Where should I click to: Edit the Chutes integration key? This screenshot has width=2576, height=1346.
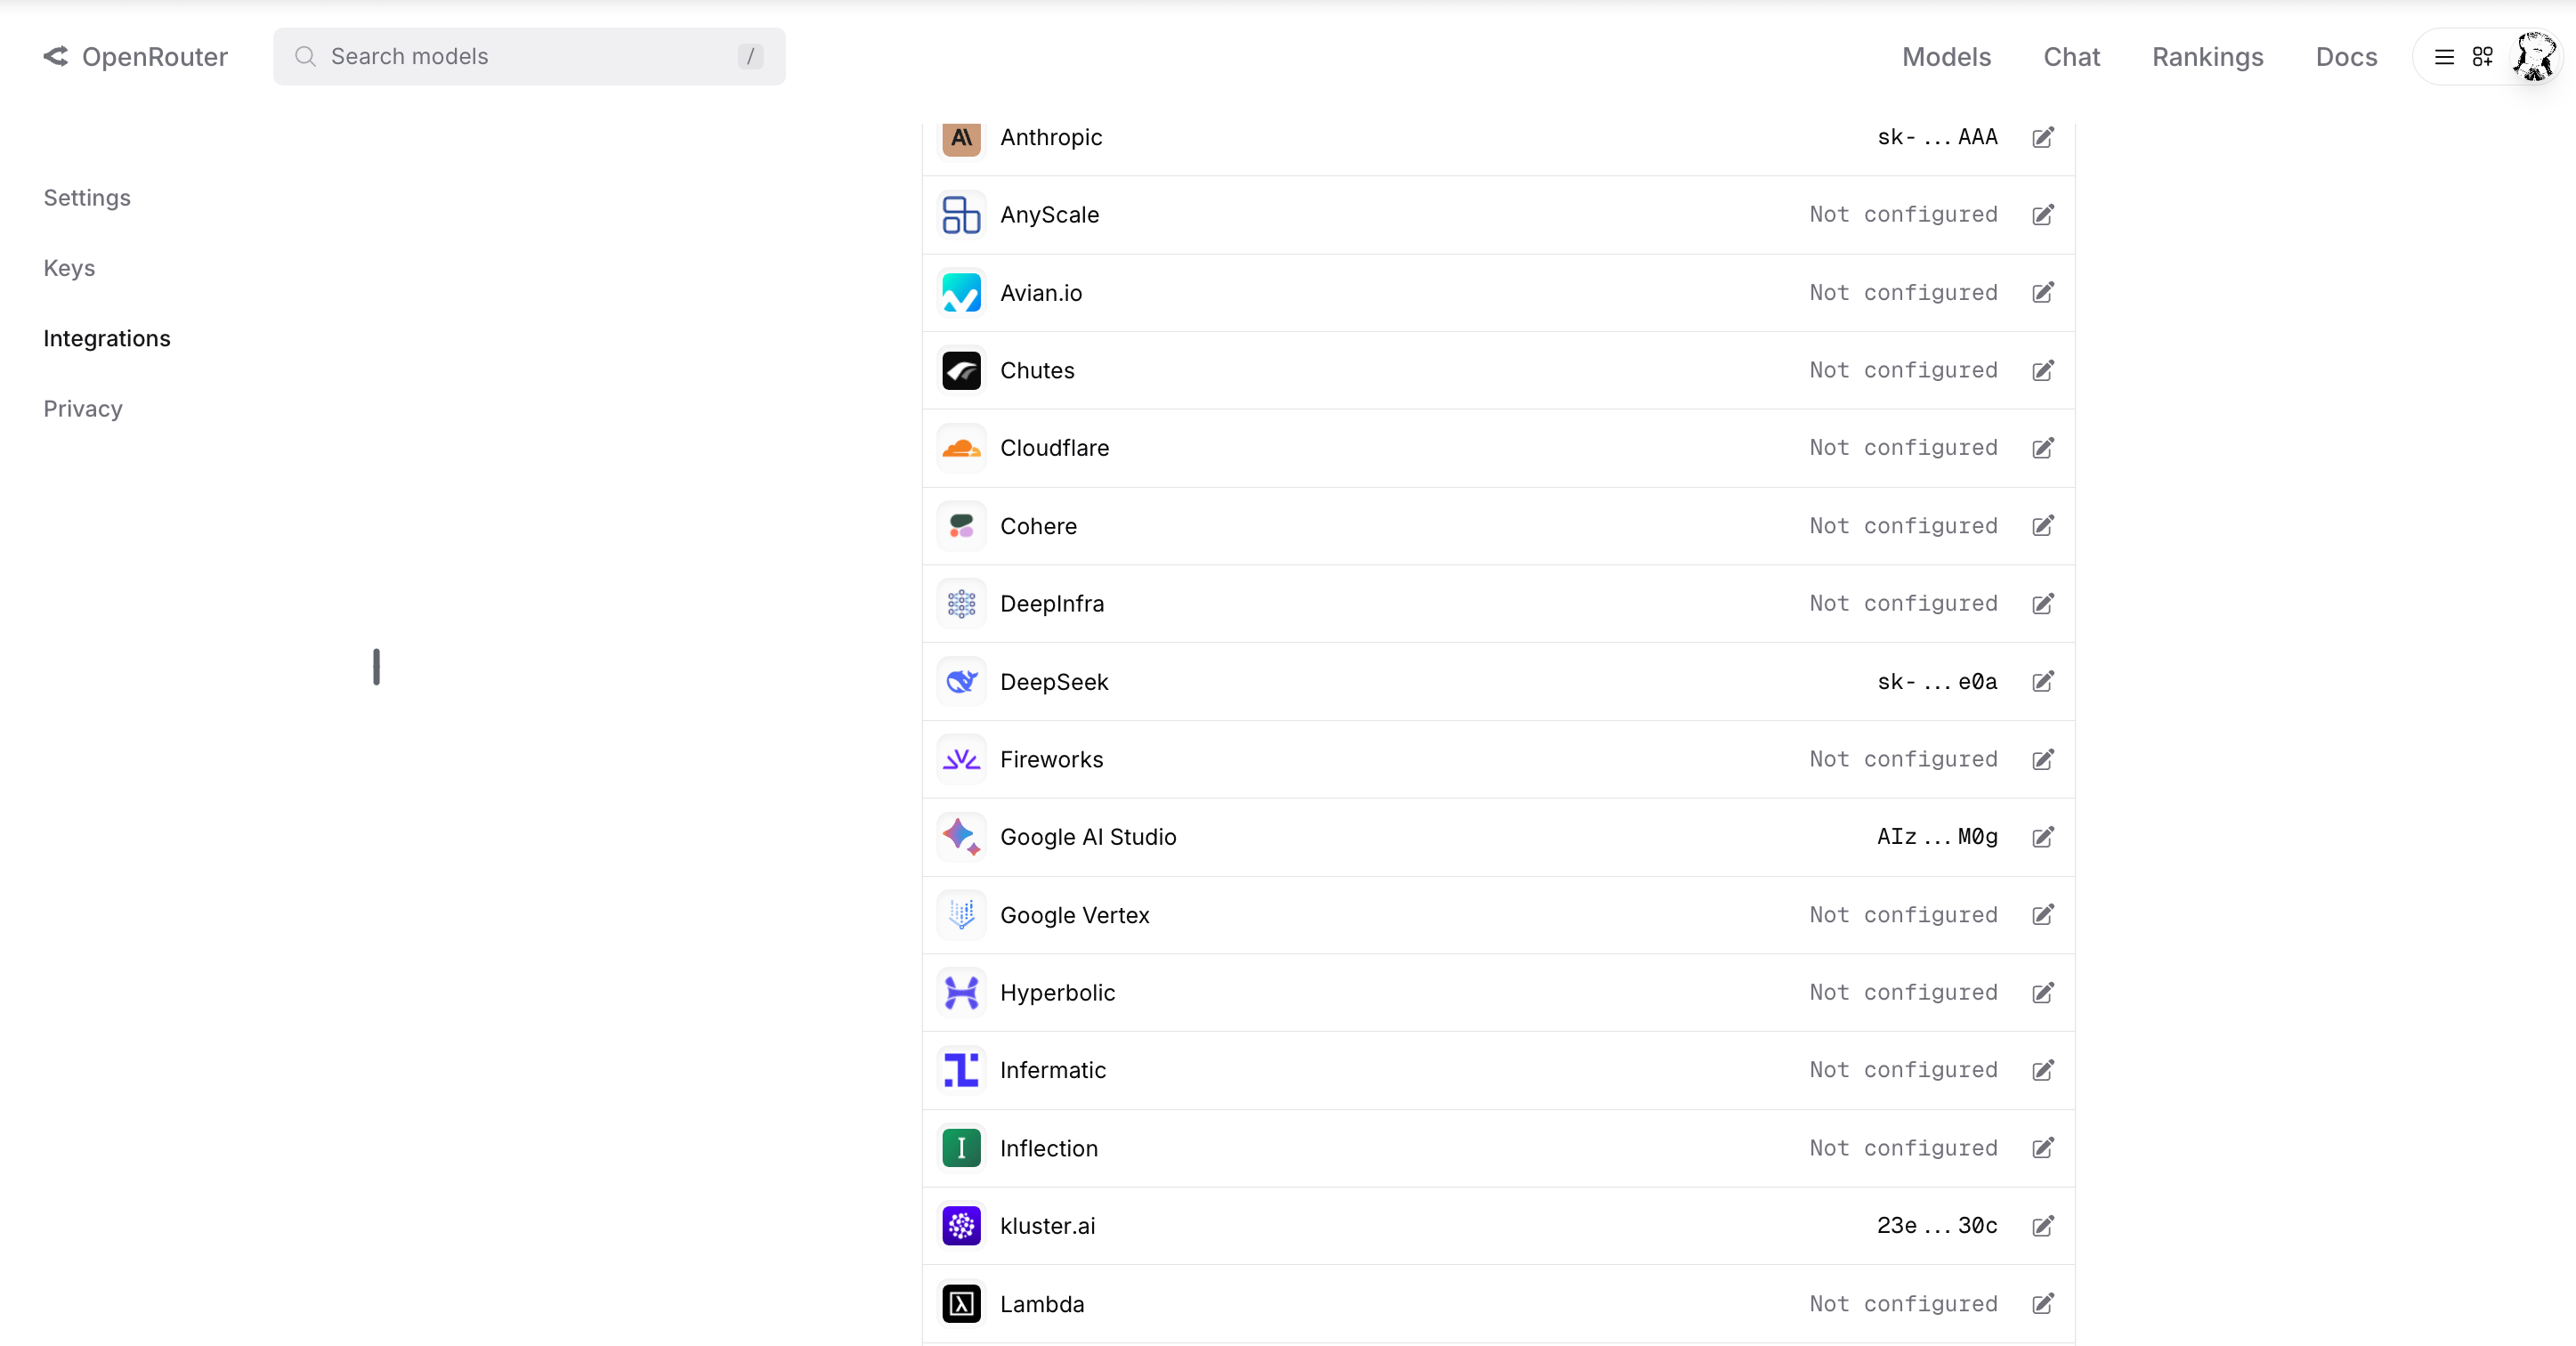tap(2043, 370)
